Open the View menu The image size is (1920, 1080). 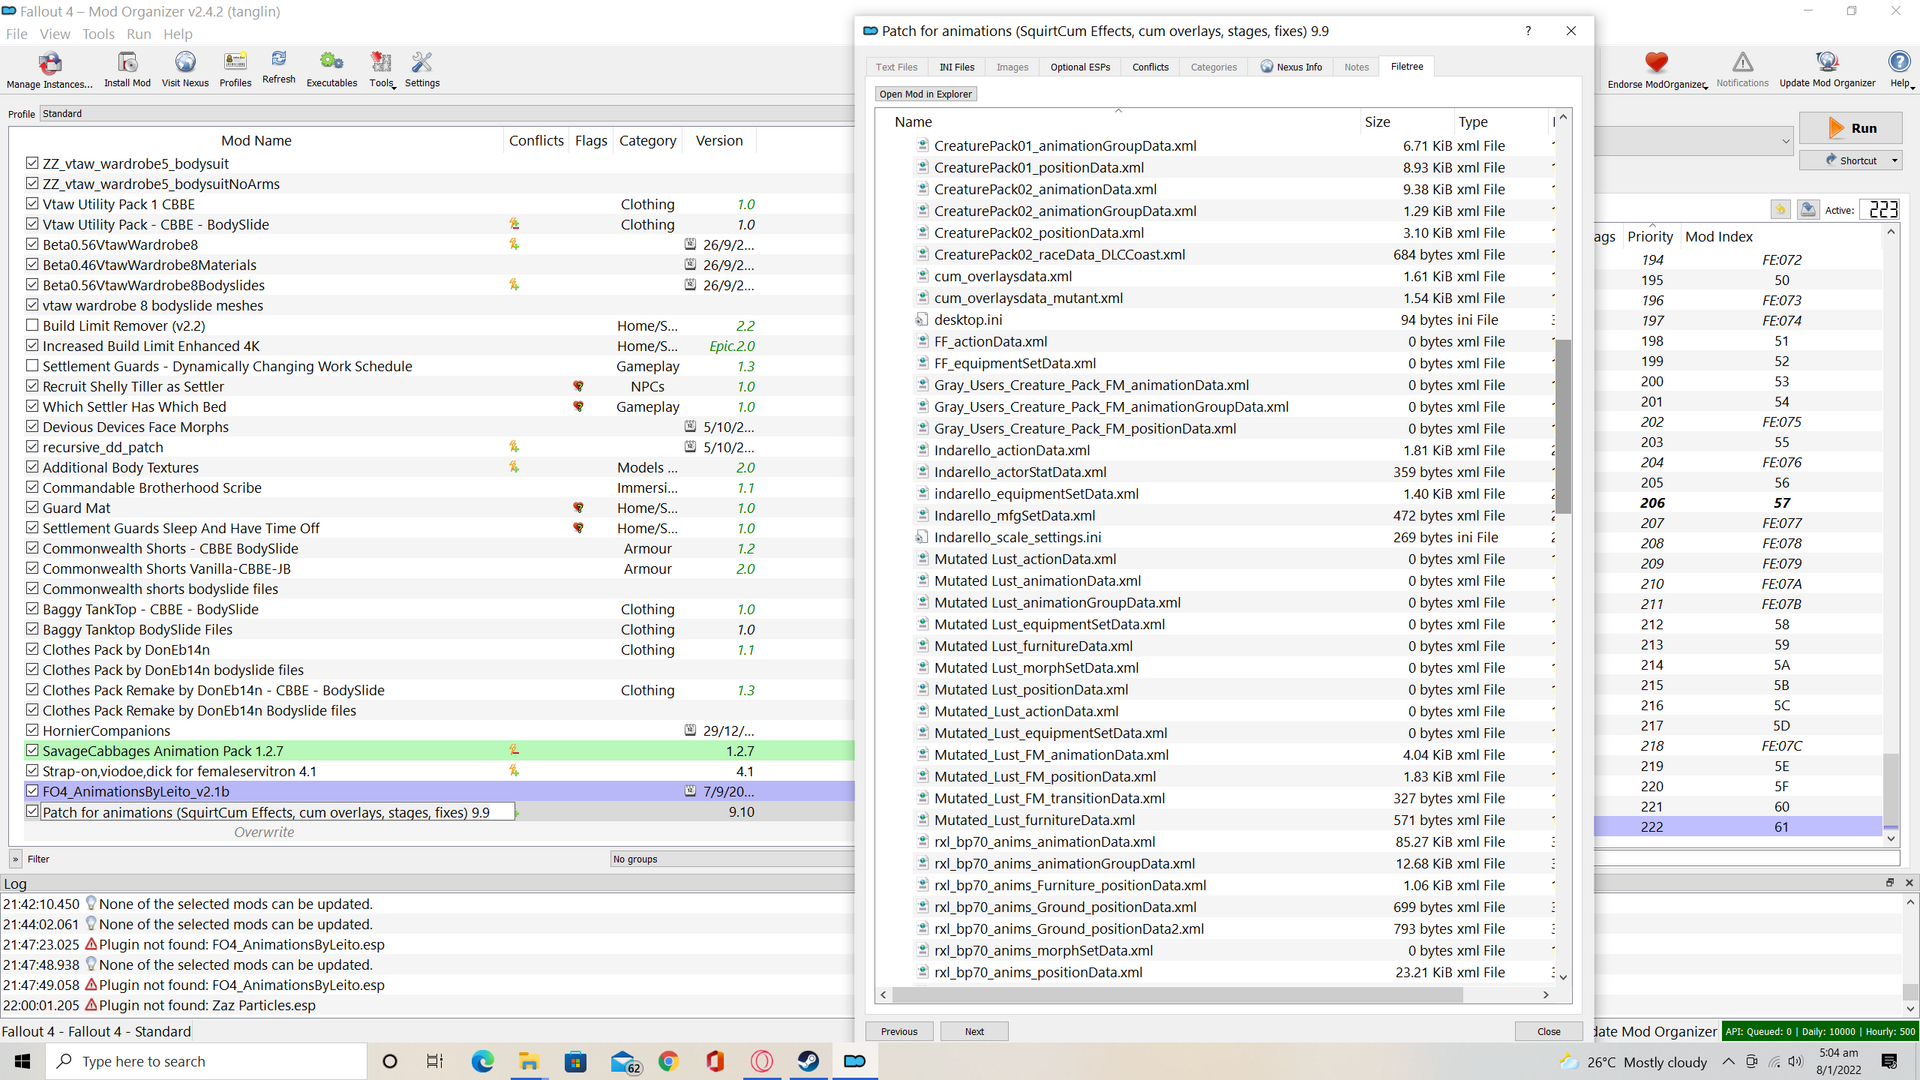pyautogui.click(x=55, y=34)
